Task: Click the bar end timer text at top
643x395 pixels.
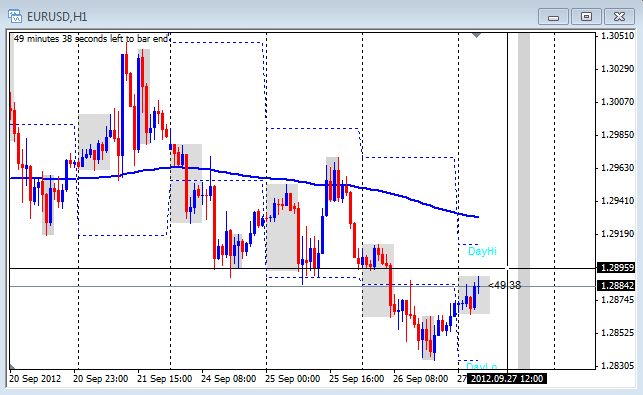Action: (x=91, y=39)
